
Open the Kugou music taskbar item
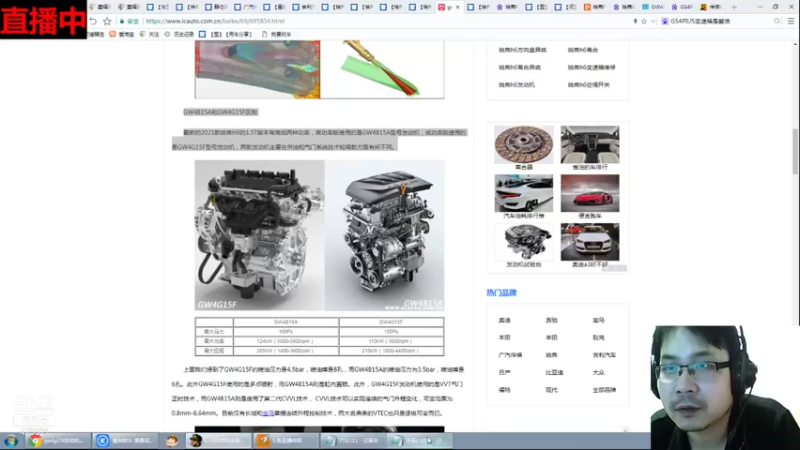pos(126,441)
